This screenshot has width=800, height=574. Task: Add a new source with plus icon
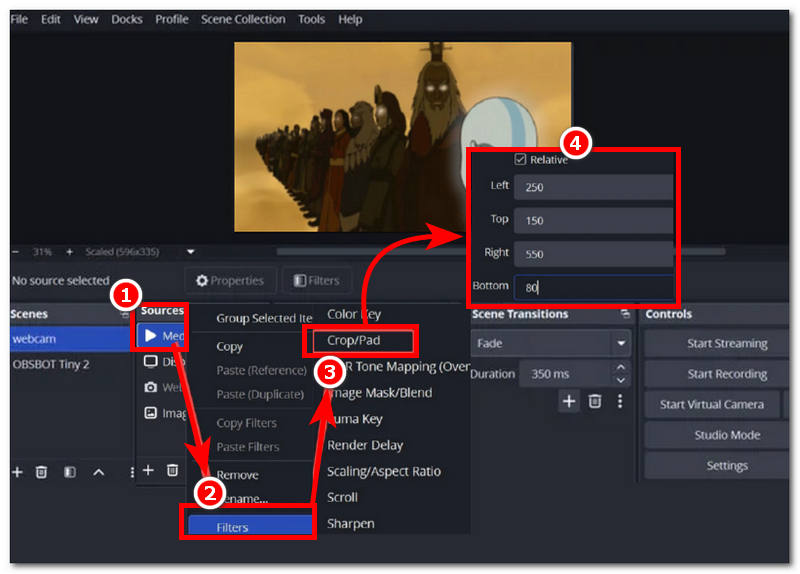coord(148,470)
